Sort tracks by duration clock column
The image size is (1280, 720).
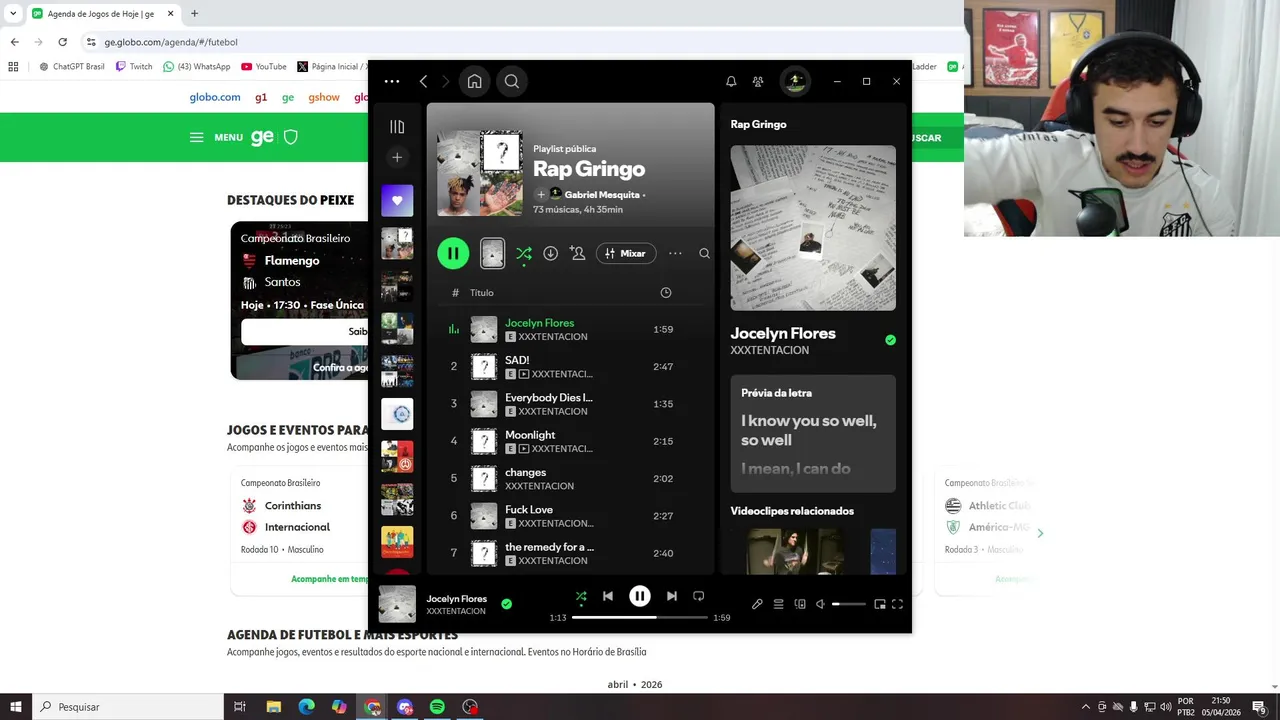[x=666, y=293]
